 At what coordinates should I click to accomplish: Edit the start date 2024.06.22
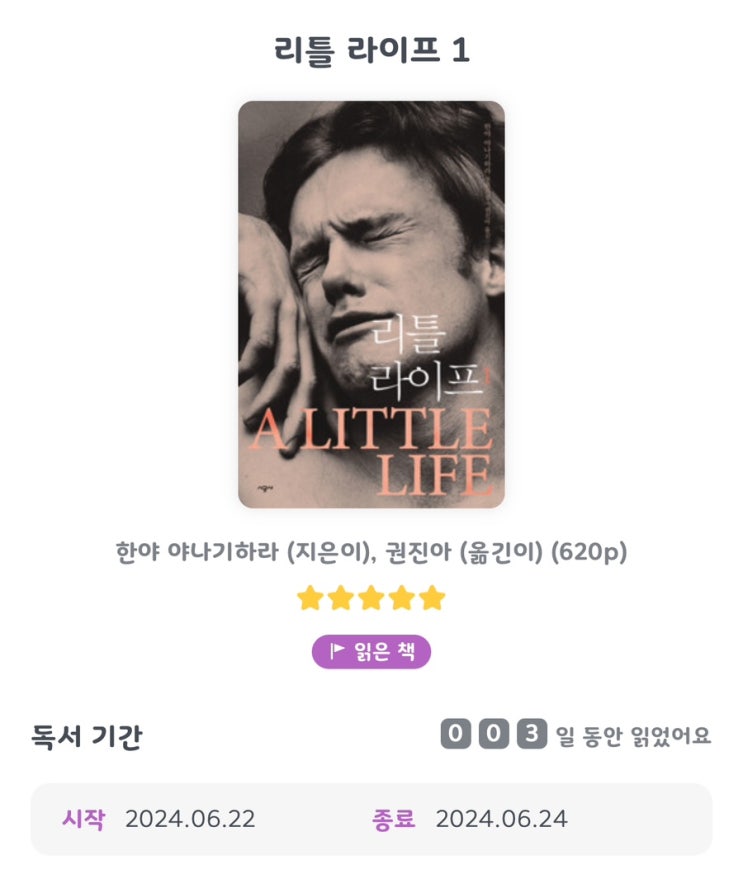click(x=190, y=819)
